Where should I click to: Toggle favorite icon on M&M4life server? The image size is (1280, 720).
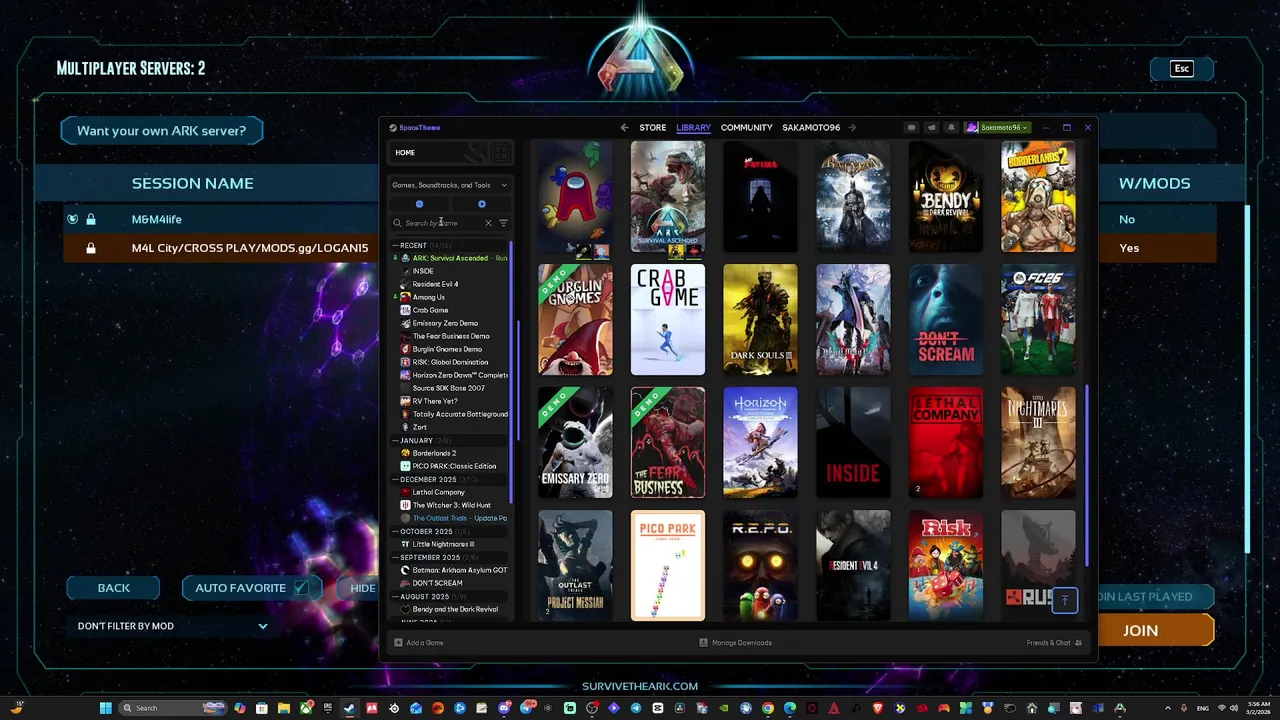72,219
